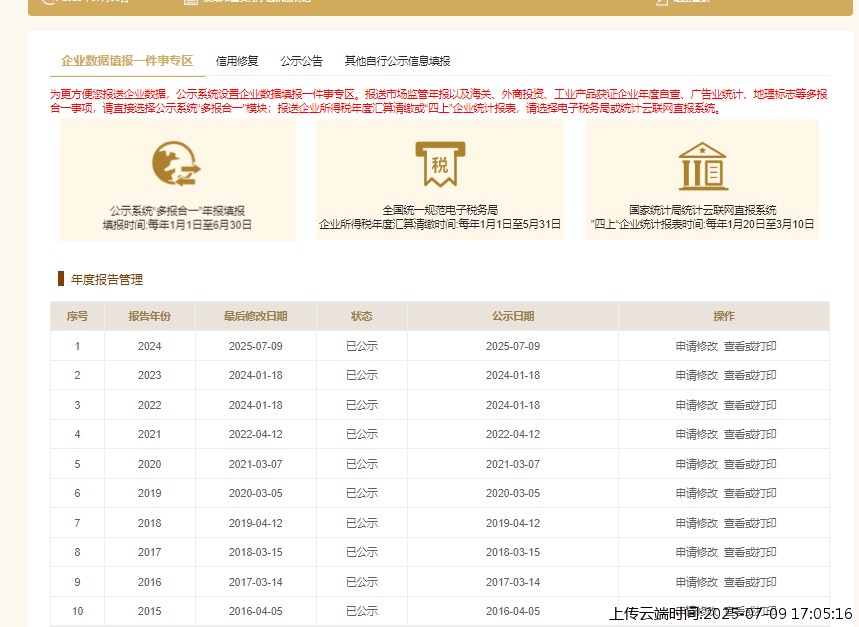This screenshot has width=859, height=627.
Task: Open 国家统计局统计云联网直报系统 card text
Action: 702,210
